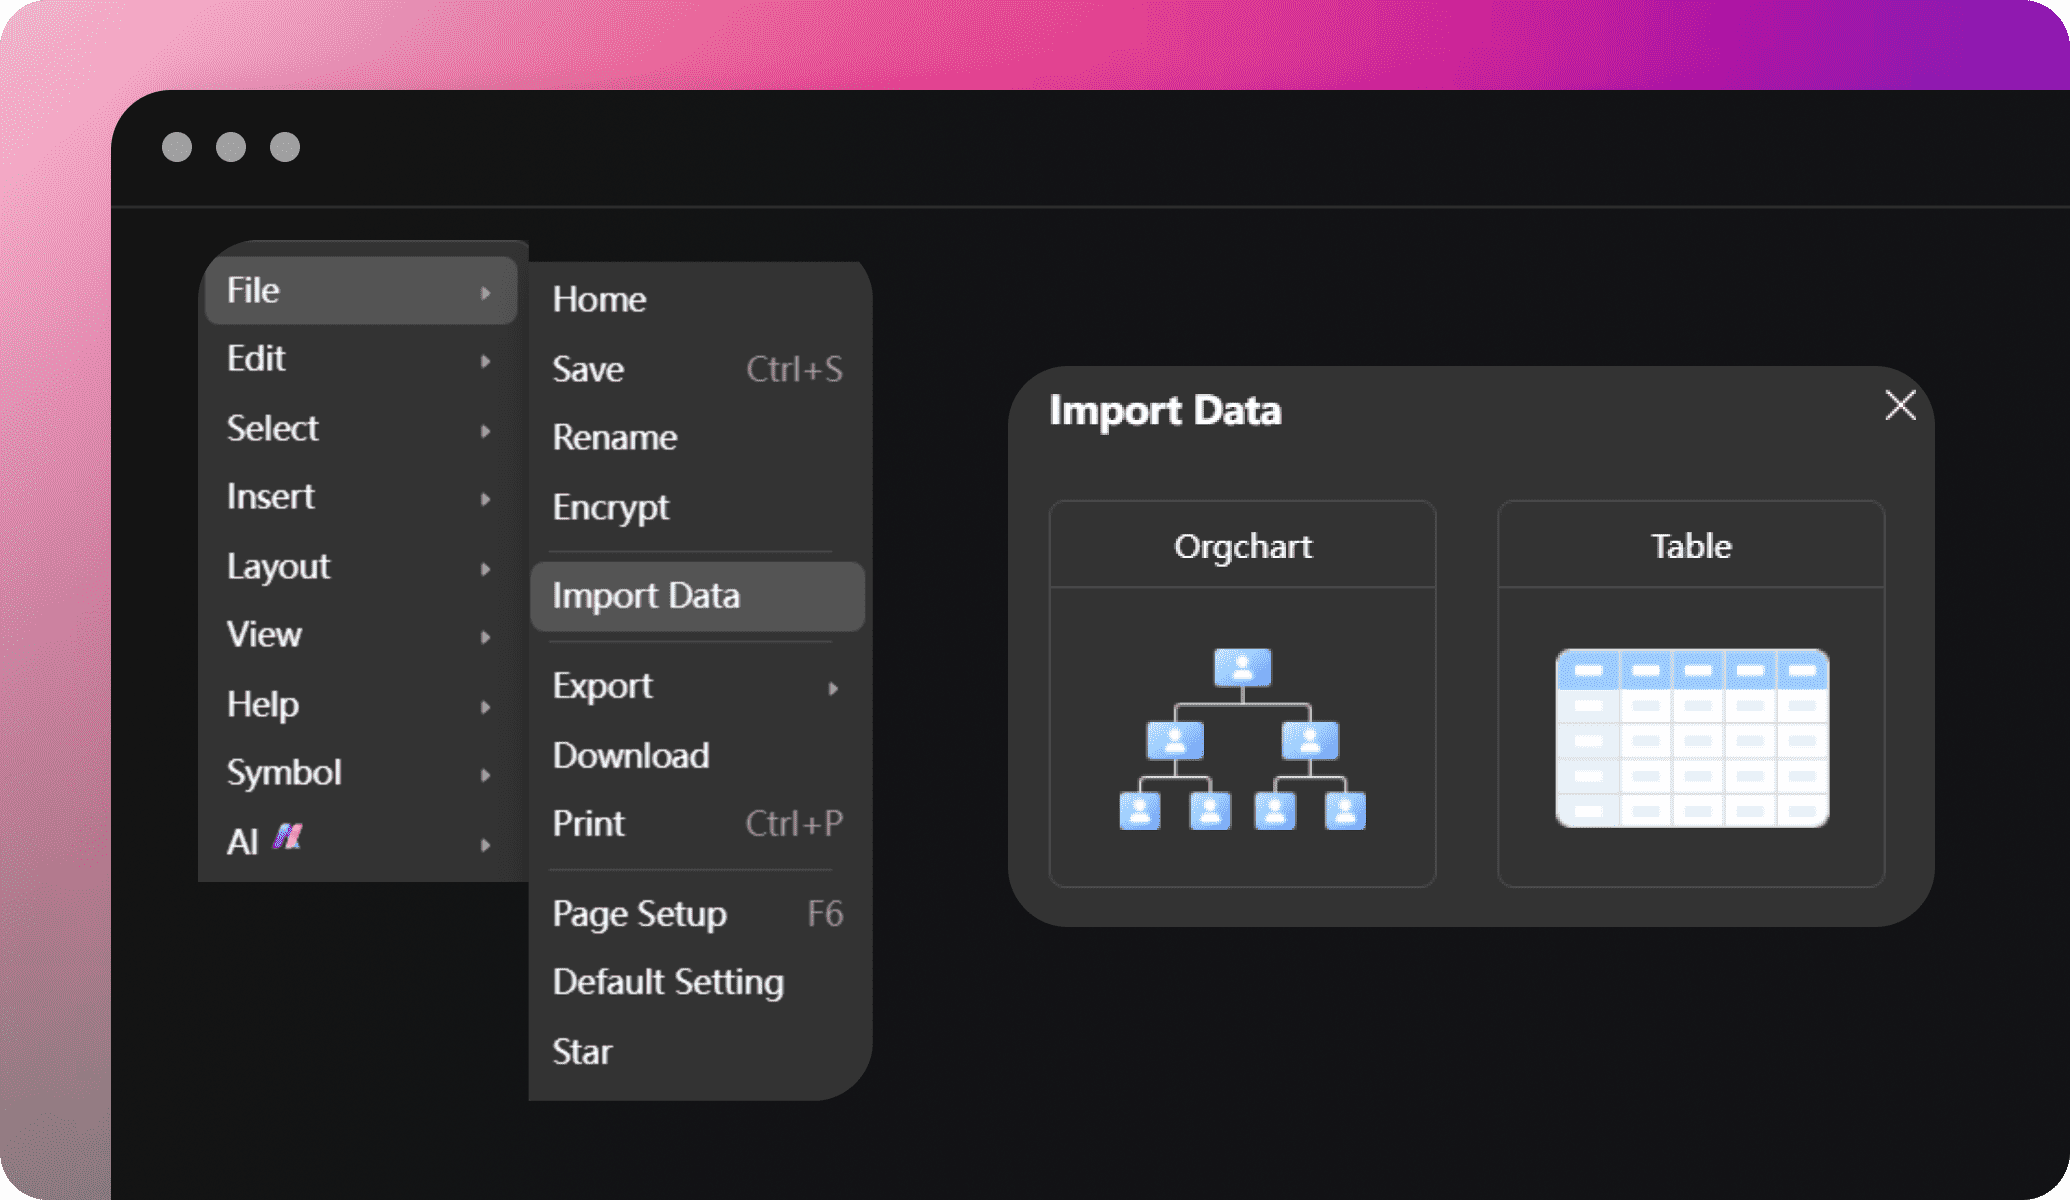Select Import Data menu entry
Screen dimensions: 2070x1200
646,596
